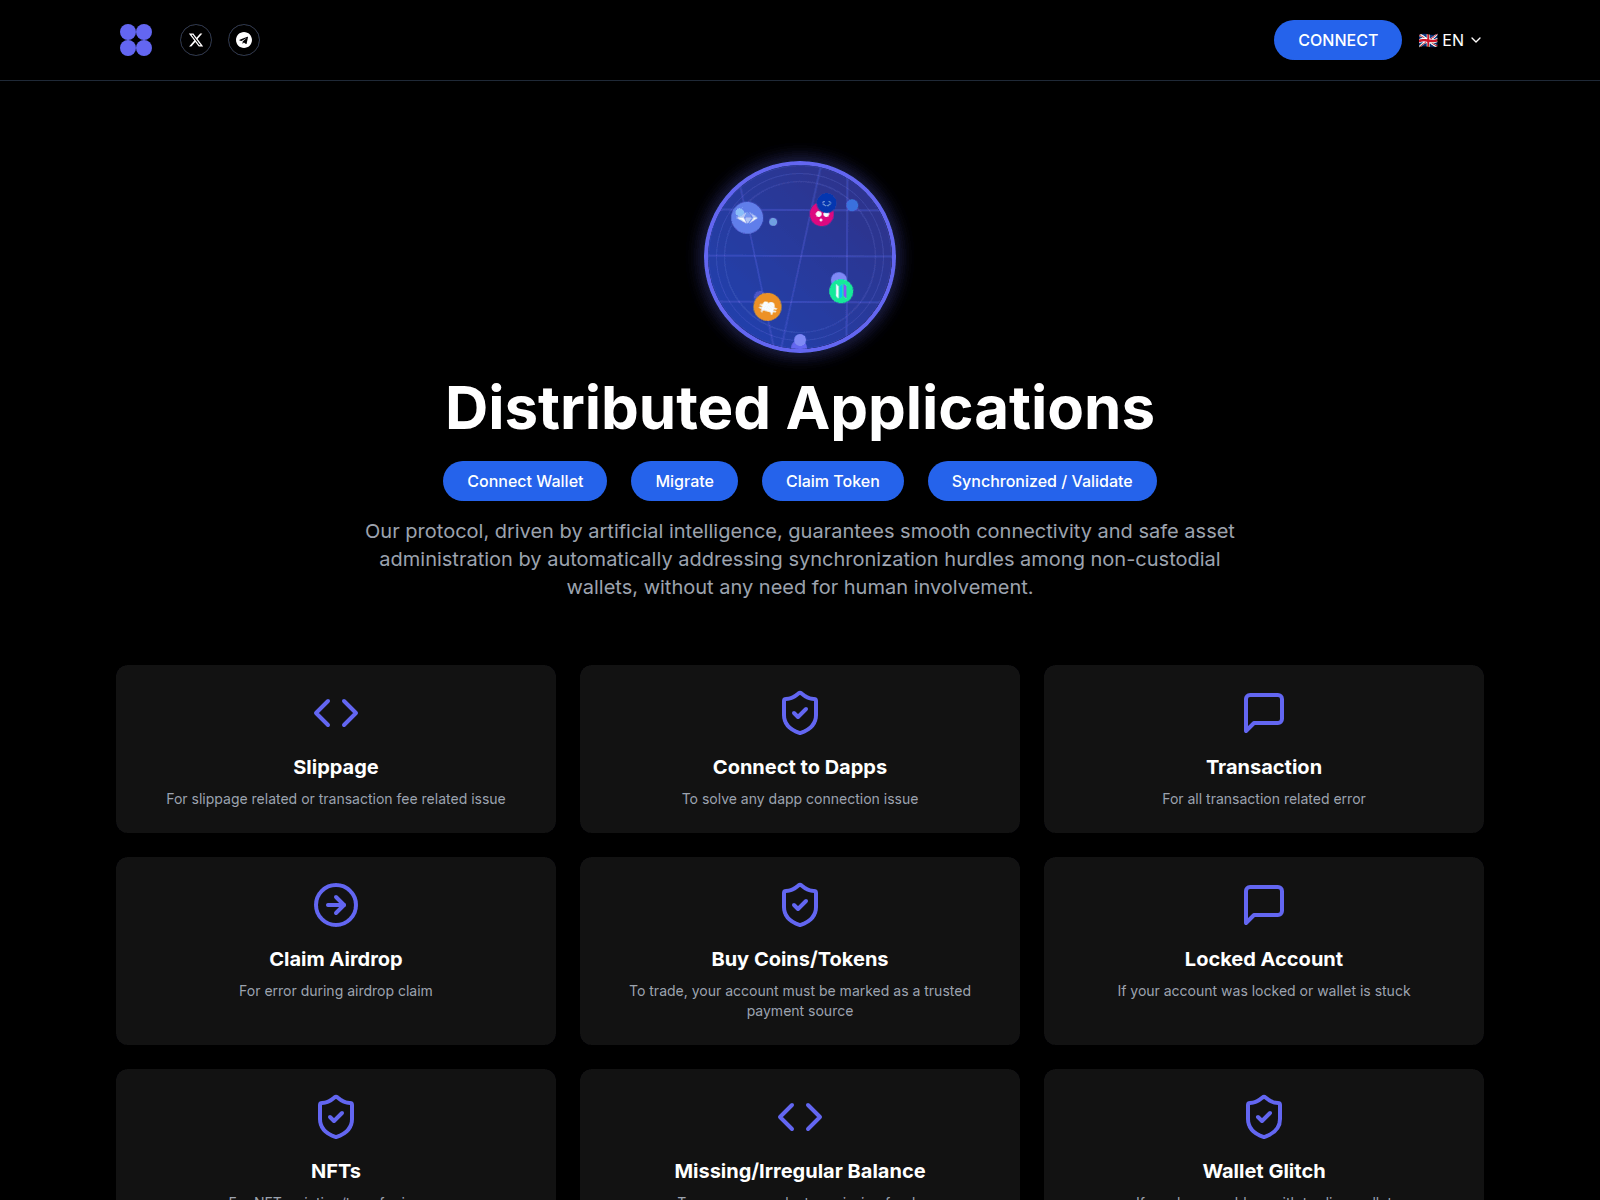This screenshot has width=1600, height=1200.
Task: Click 'If your account was locked or wallet is stuck'
Action: coord(1264,991)
